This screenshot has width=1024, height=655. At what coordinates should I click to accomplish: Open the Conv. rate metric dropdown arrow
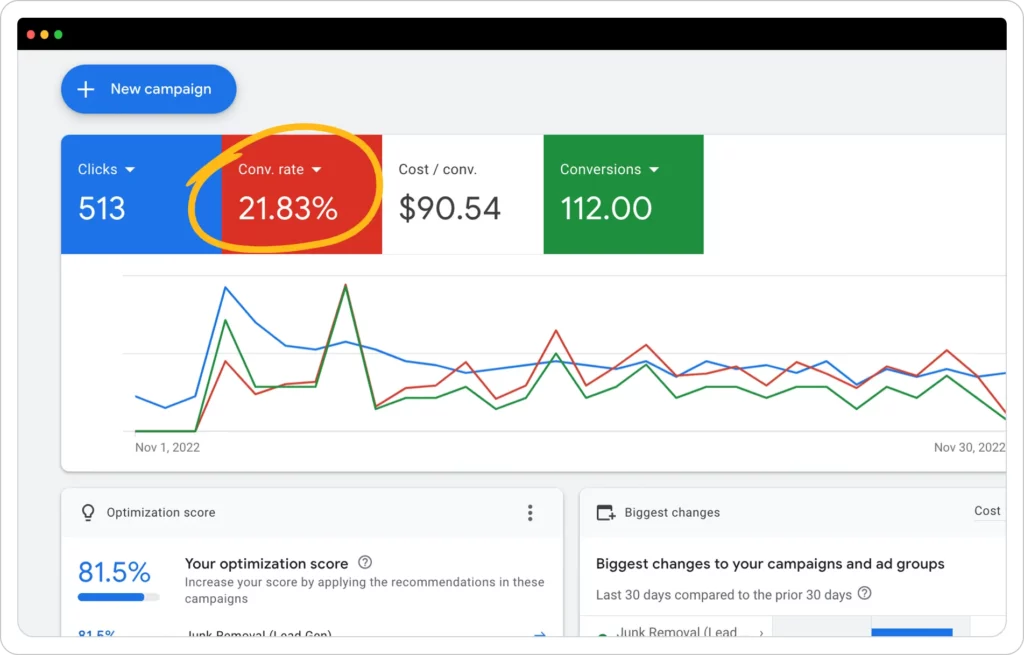(x=317, y=170)
